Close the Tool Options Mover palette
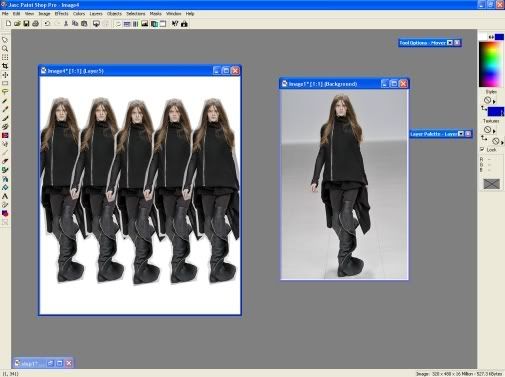The width and height of the screenshot is (505, 377). (x=457, y=43)
